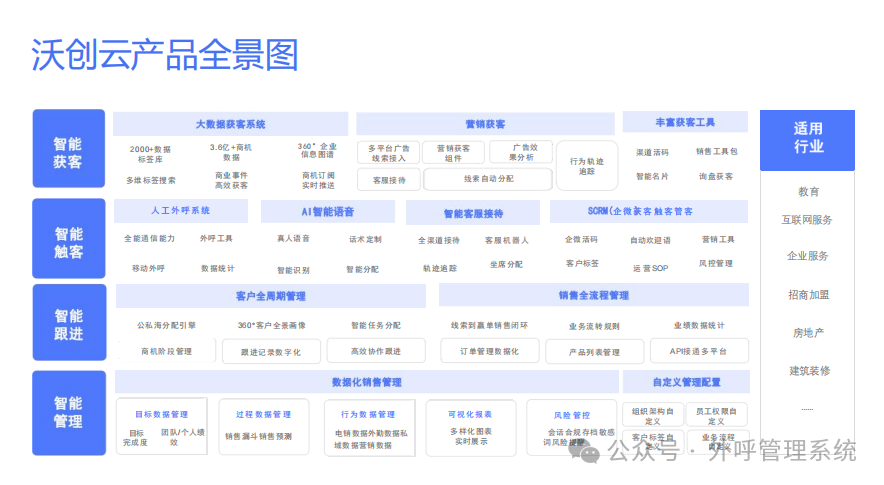
Task: Click the 公私海分配引擎 item
Action: point(166,325)
